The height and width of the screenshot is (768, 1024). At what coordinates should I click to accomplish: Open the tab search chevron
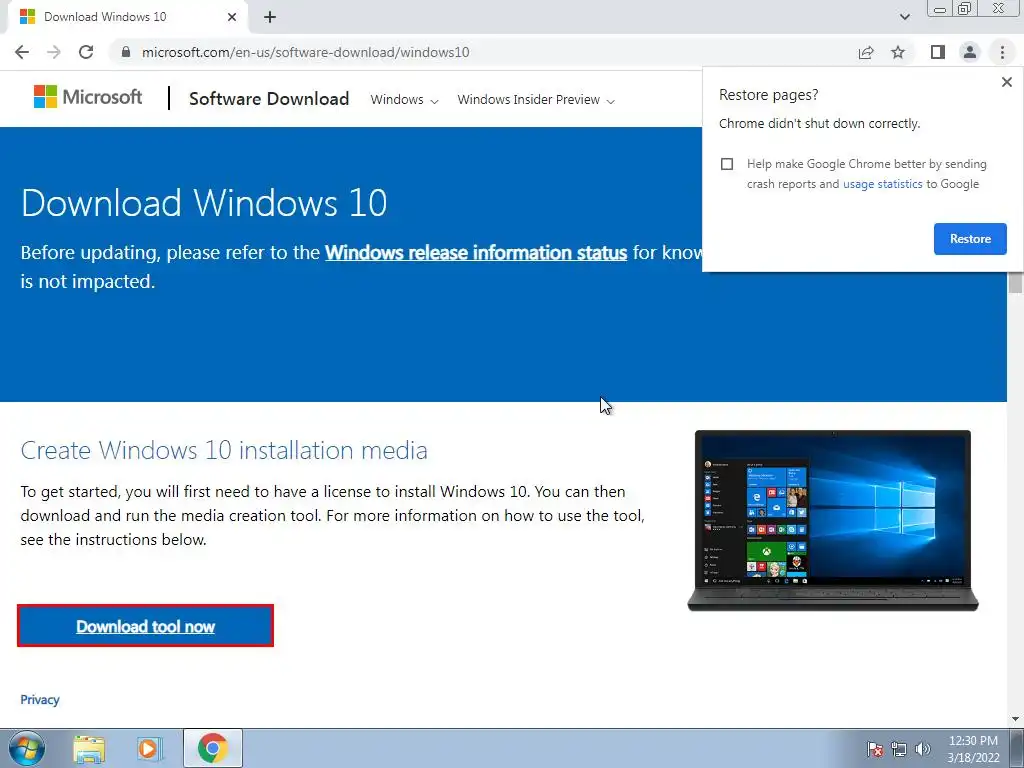[904, 17]
